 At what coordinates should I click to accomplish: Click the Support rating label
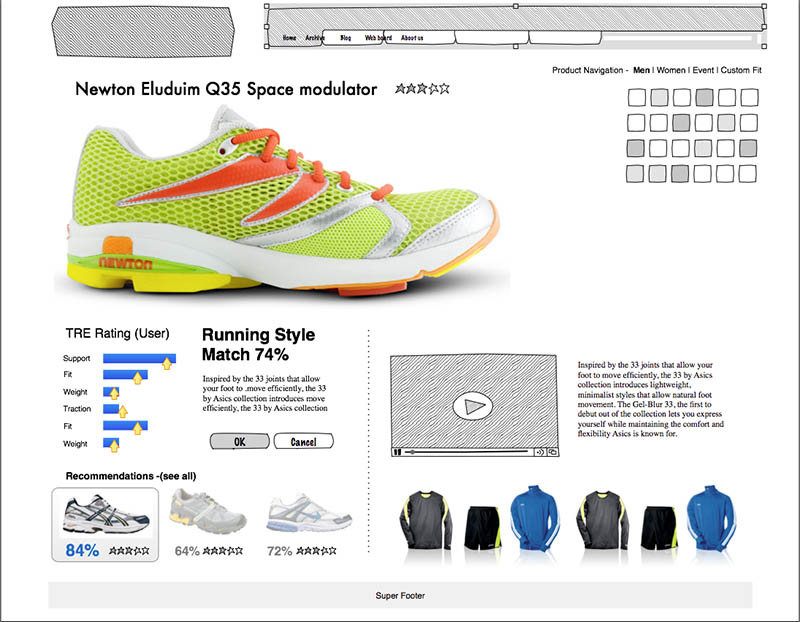click(77, 358)
